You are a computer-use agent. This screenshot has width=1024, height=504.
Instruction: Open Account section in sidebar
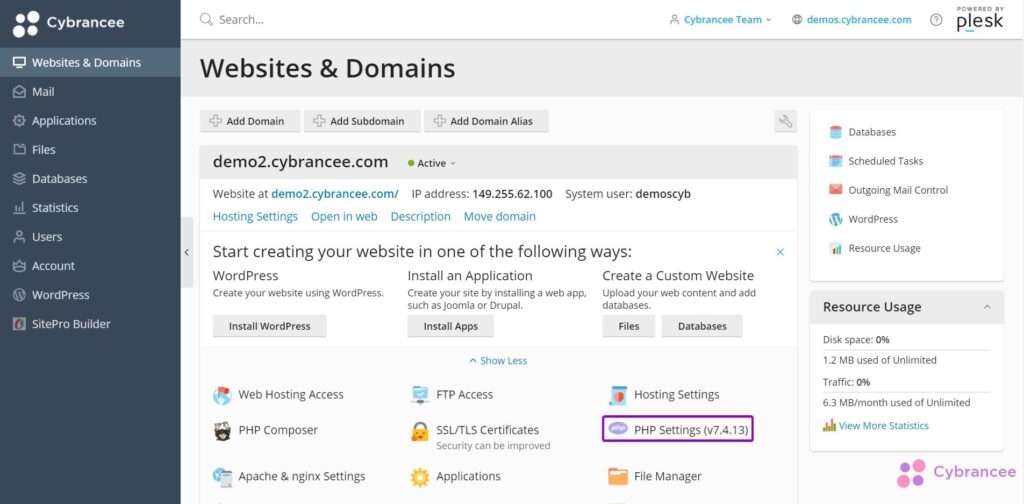point(90,266)
